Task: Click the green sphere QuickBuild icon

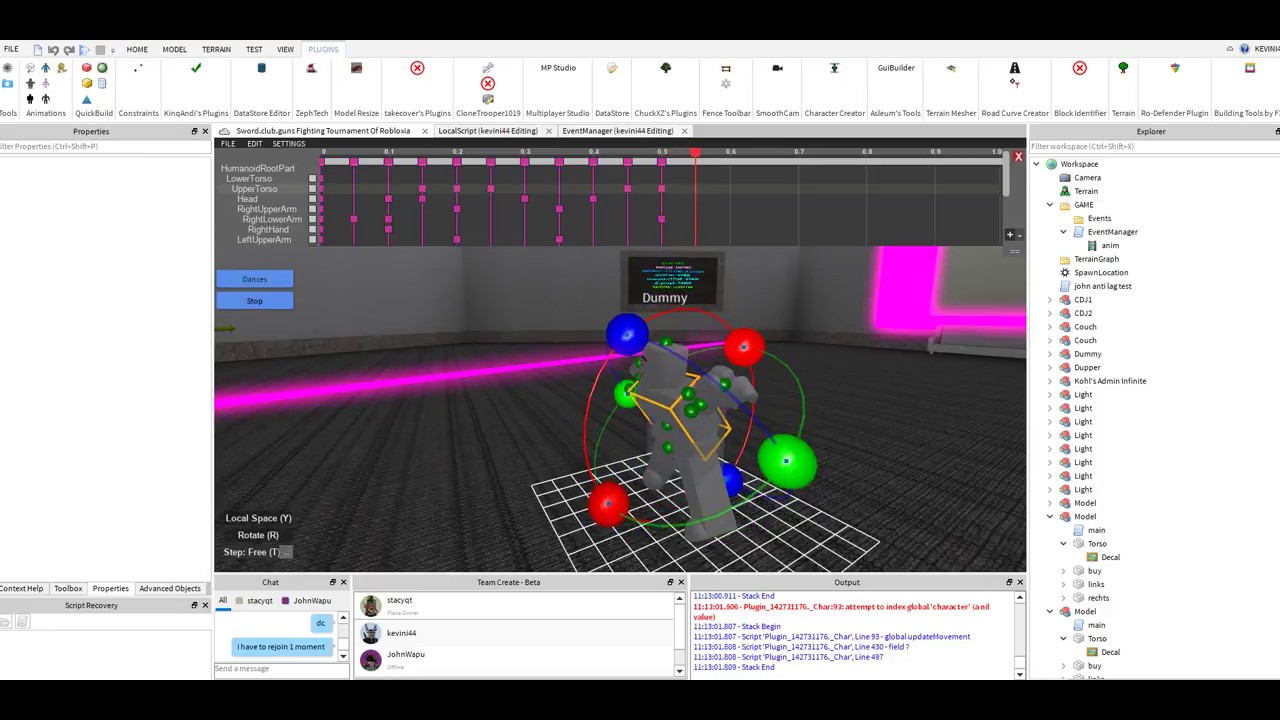Action: pos(102,68)
